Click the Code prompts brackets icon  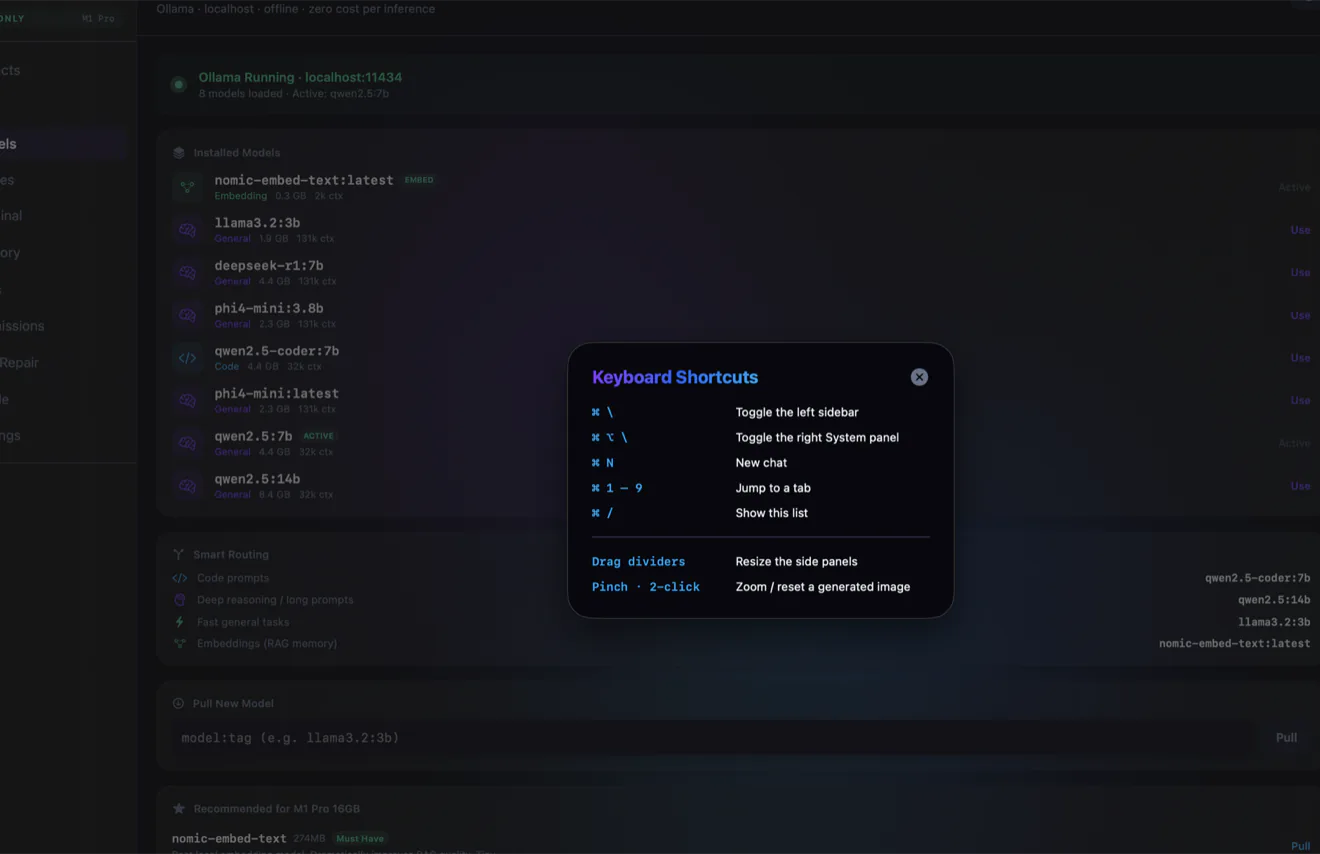click(x=180, y=578)
